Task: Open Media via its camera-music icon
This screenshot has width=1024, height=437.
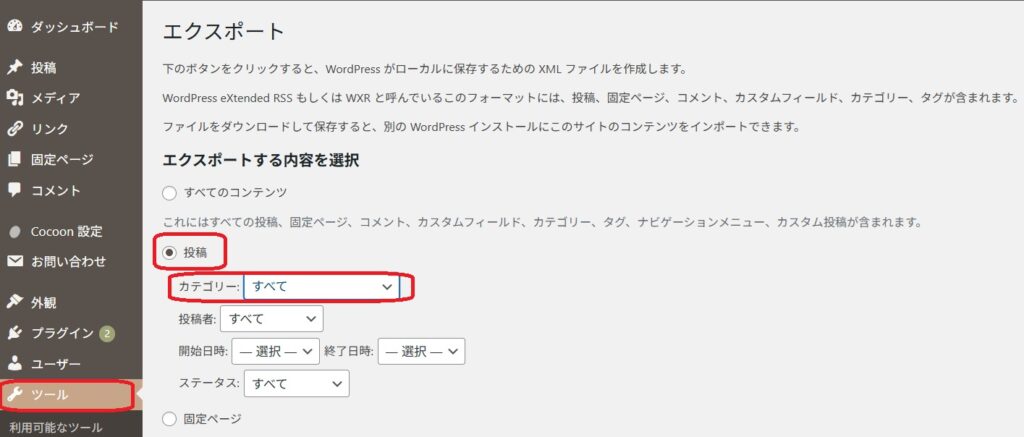Action: [14, 98]
